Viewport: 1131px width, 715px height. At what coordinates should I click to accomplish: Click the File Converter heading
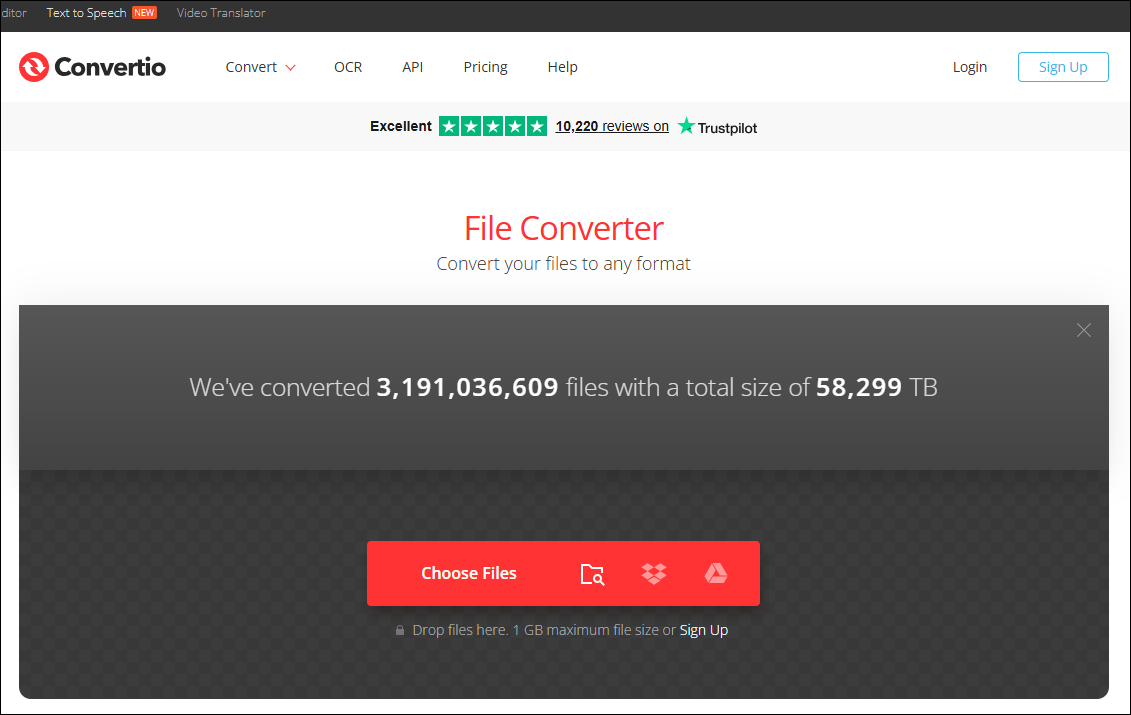pos(563,228)
